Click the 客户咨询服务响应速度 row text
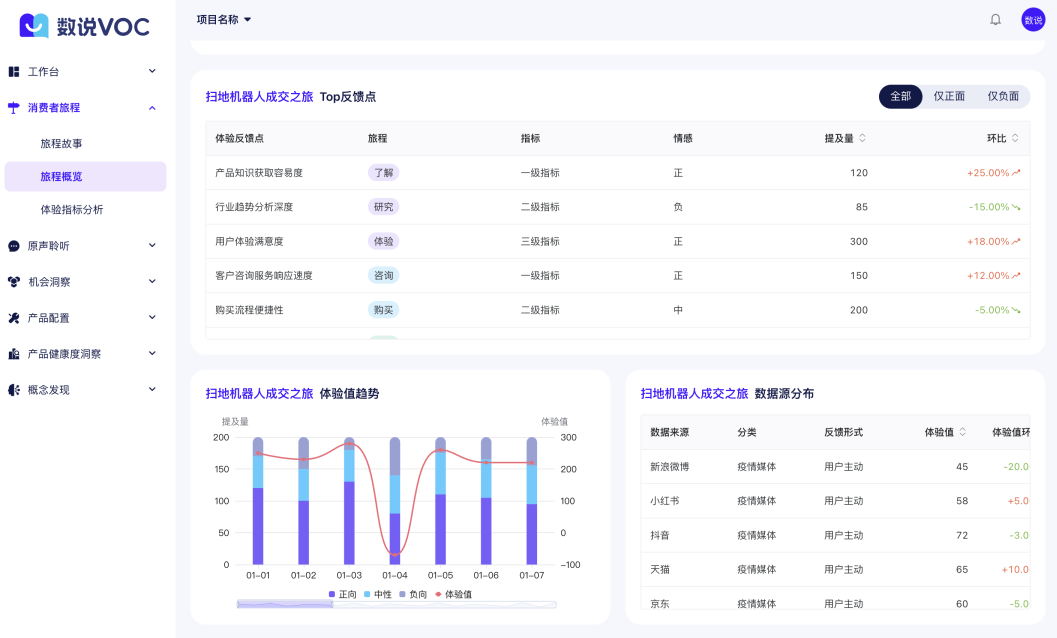The height and width of the screenshot is (638, 1057). [264, 276]
